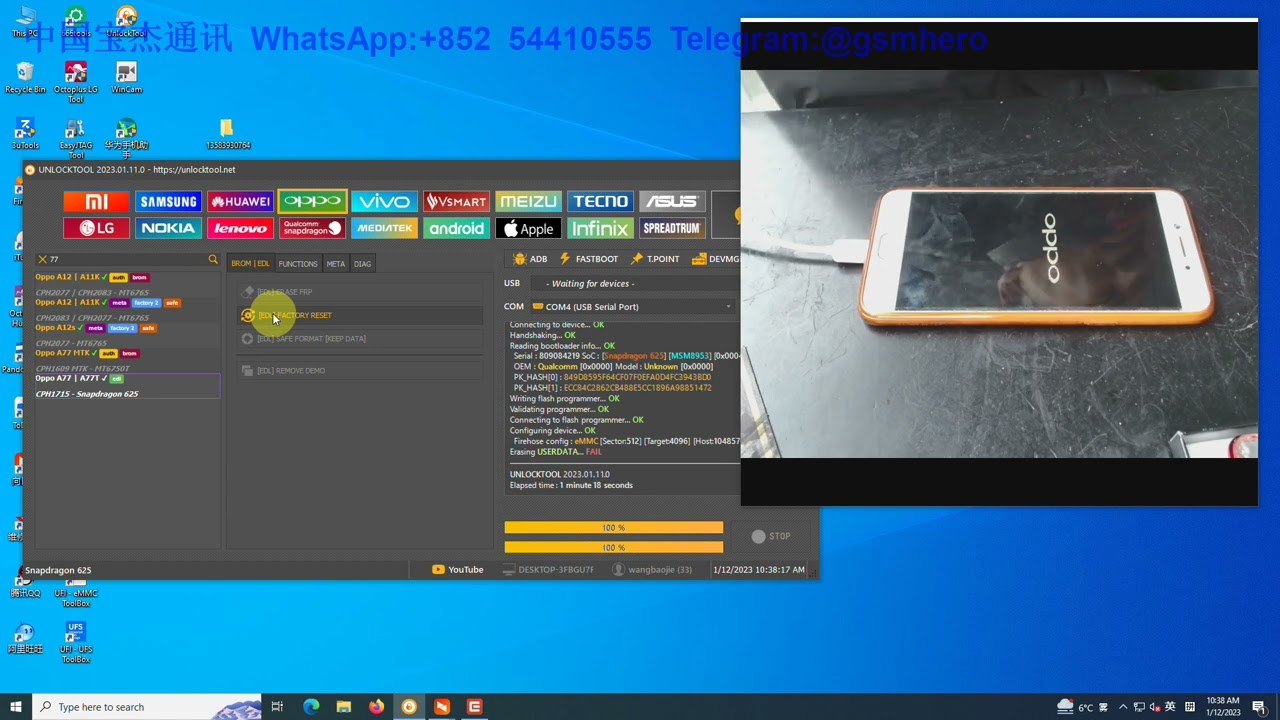The image size is (1280, 720).
Task: Open Microsoft Edge from the taskbar
Action: click(311, 707)
